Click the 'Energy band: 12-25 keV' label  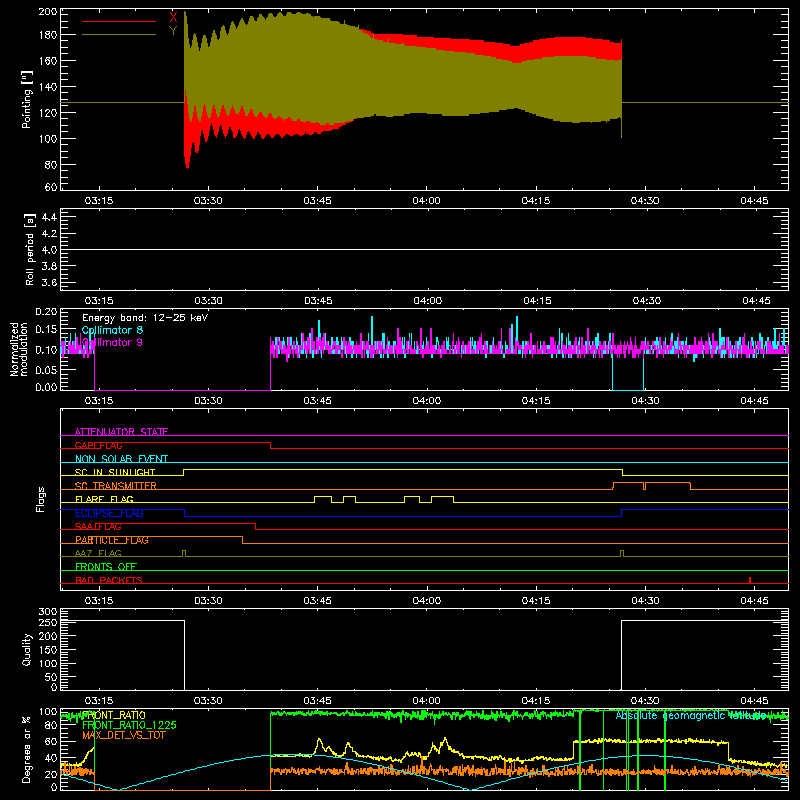pos(145,318)
